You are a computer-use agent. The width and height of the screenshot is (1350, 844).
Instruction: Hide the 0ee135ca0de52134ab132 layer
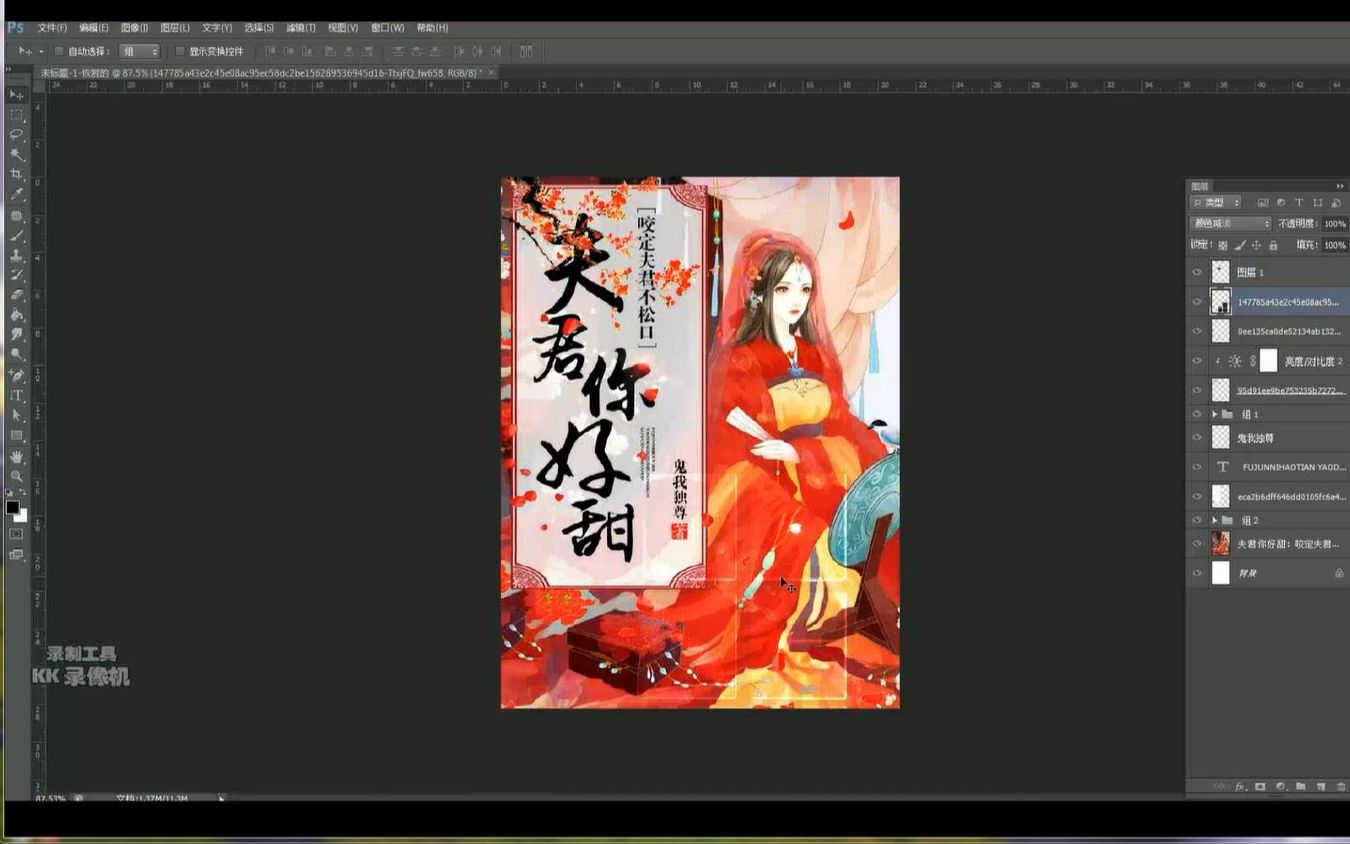1197,331
